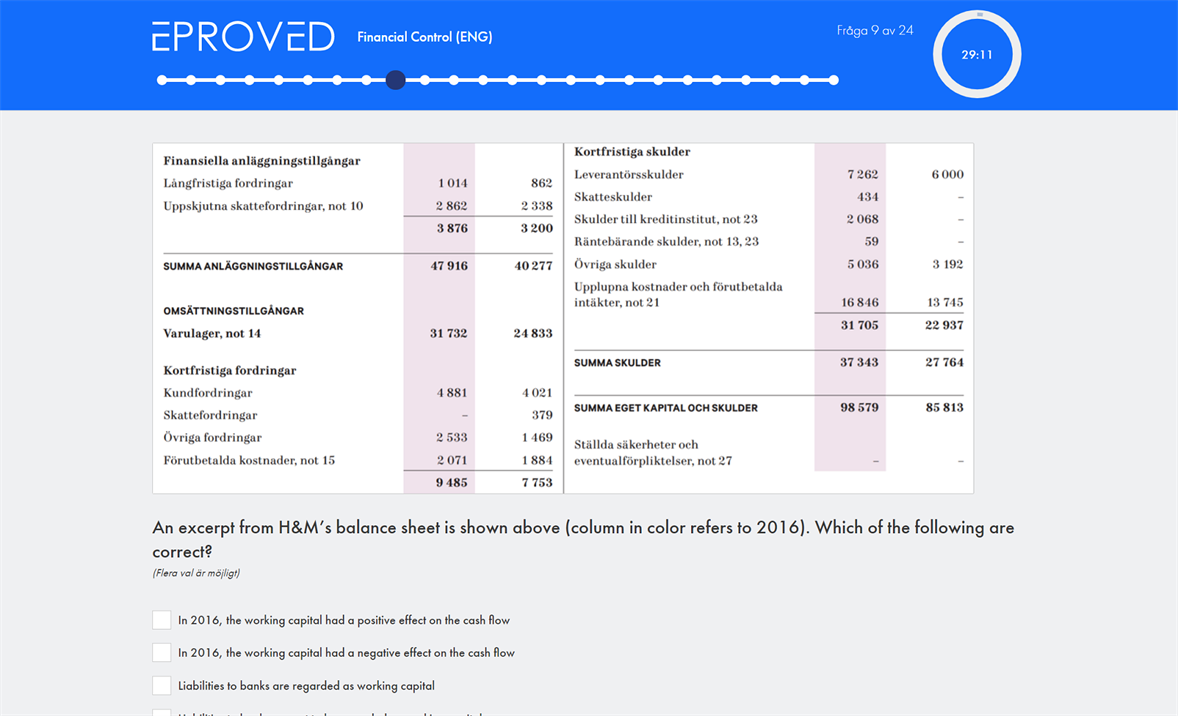Tick the liabilities to banks checkbox
Image resolution: width=1178 pixels, height=716 pixels.
162,686
